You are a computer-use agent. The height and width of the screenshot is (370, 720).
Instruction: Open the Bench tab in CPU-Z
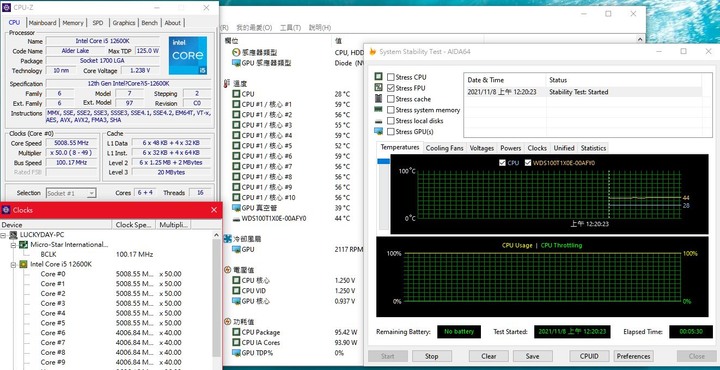click(x=149, y=22)
